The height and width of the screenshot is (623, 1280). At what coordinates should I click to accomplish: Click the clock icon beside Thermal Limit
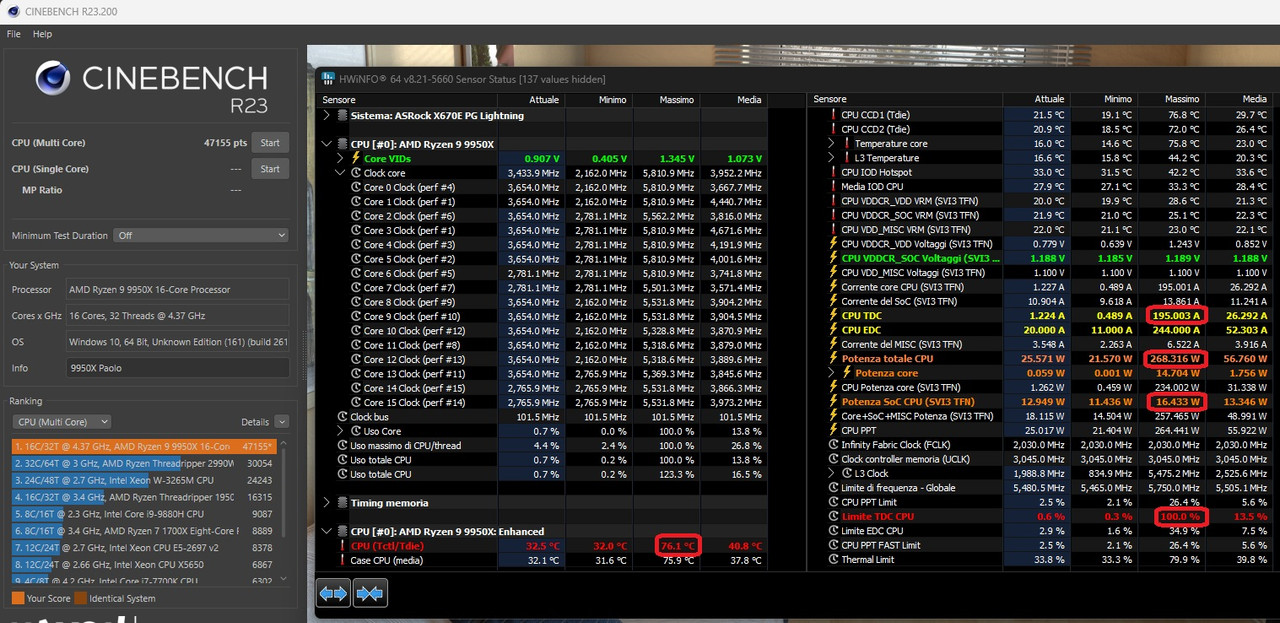point(833,560)
